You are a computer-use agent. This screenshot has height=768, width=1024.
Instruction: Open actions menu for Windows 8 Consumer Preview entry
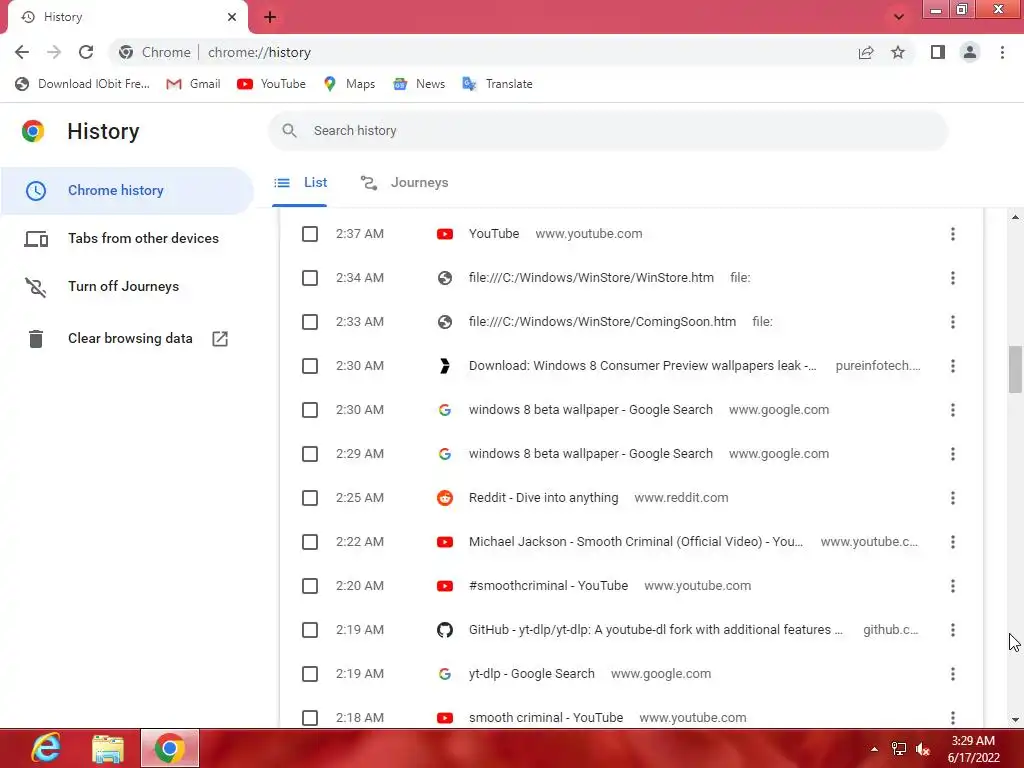point(953,366)
